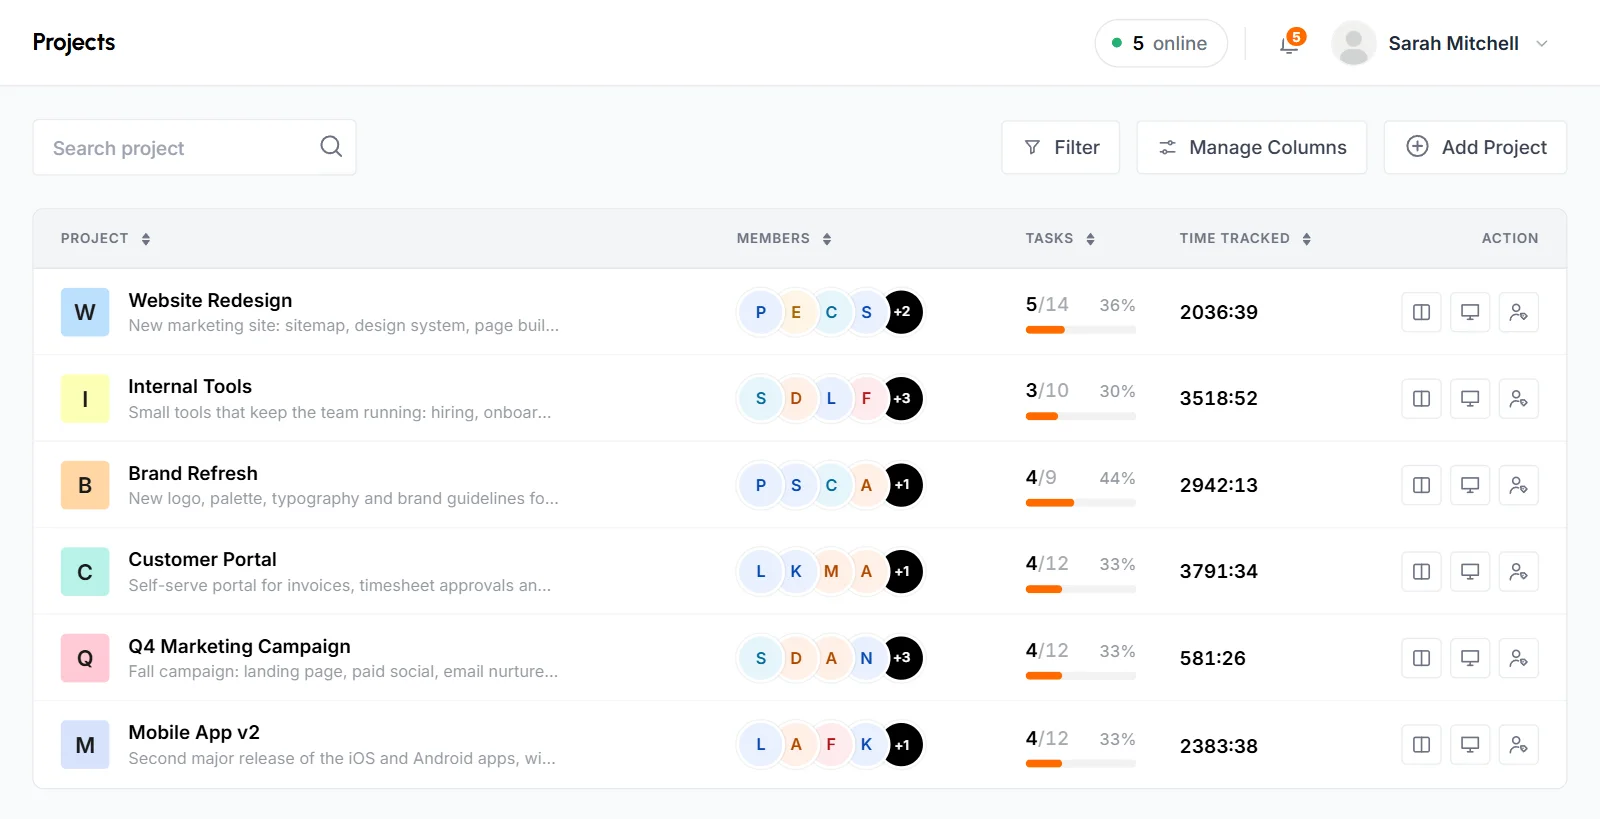Click the M project icon tile

pyautogui.click(x=85, y=744)
